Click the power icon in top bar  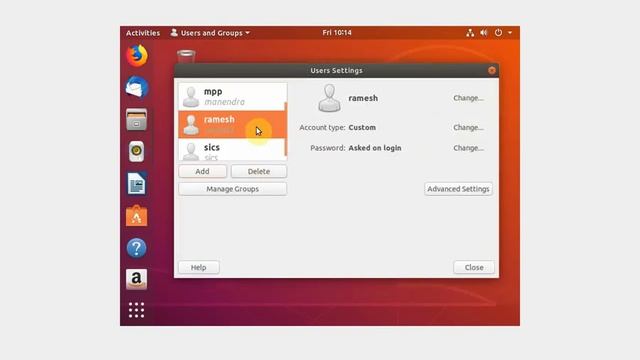pyautogui.click(x=498, y=33)
